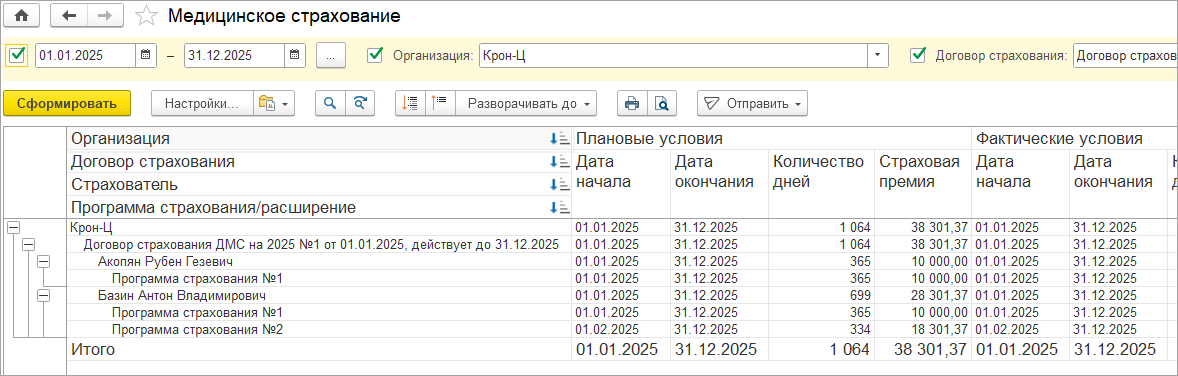Image resolution: width=1178 pixels, height=376 pixels.
Task: Toggle the period filter checkbox
Action: pyautogui.click(x=17, y=55)
